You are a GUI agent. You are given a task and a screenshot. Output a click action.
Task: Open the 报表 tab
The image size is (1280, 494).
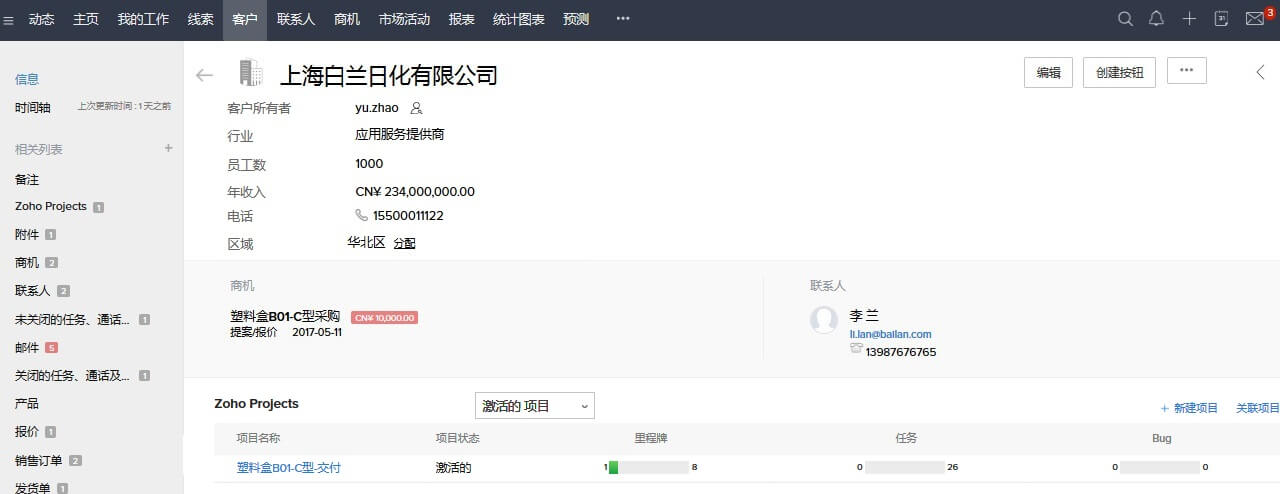tap(462, 19)
